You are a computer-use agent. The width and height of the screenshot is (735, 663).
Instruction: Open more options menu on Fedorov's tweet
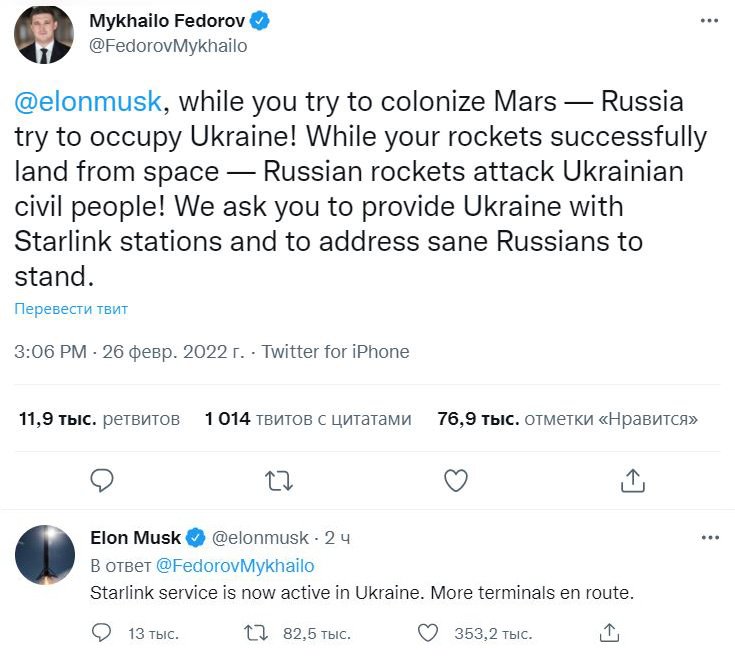tap(710, 22)
